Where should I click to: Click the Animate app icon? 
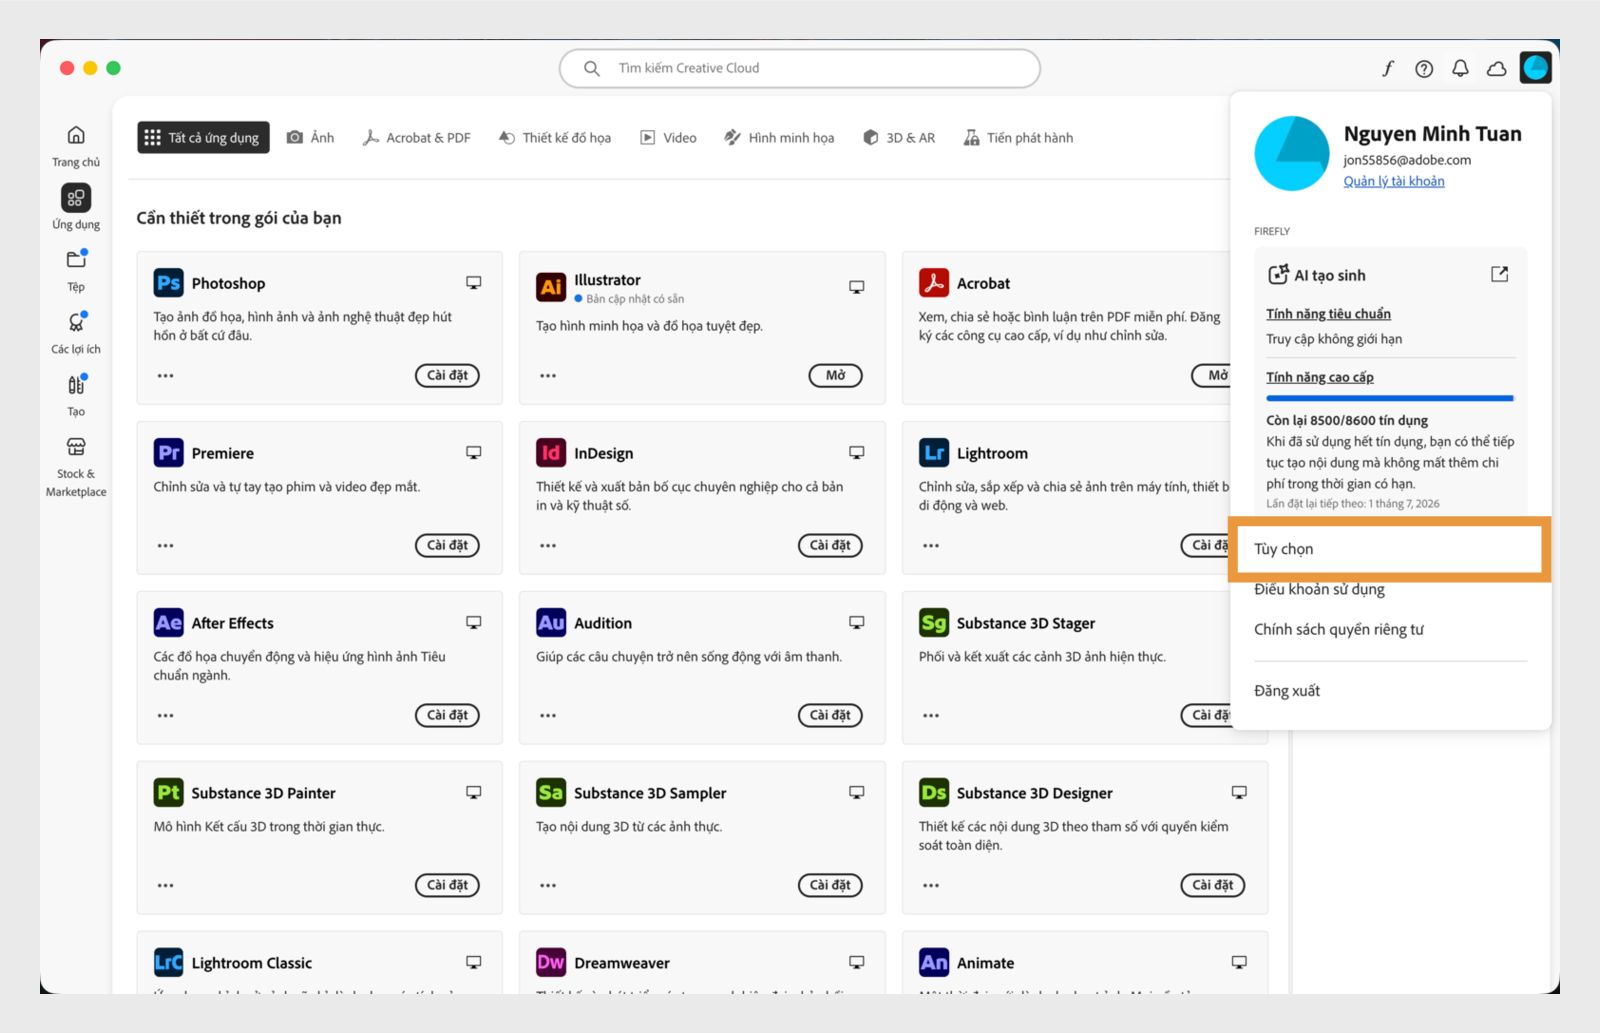(934, 962)
